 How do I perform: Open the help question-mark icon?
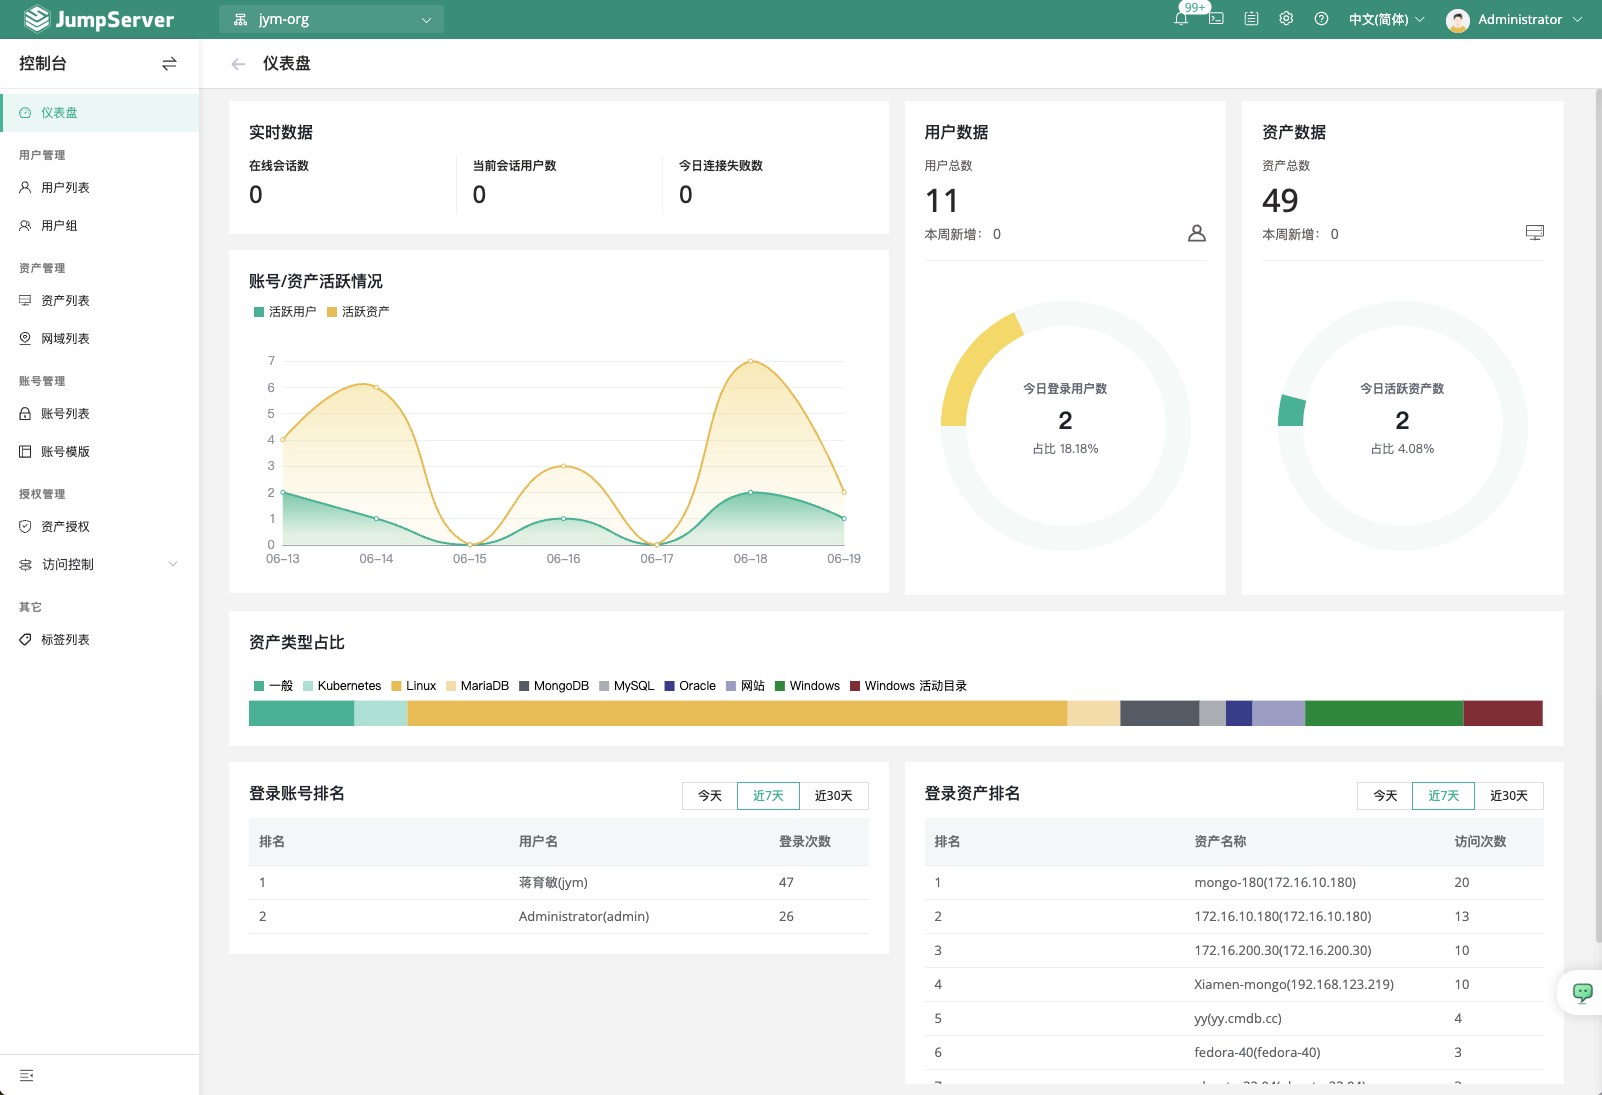point(1321,19)
